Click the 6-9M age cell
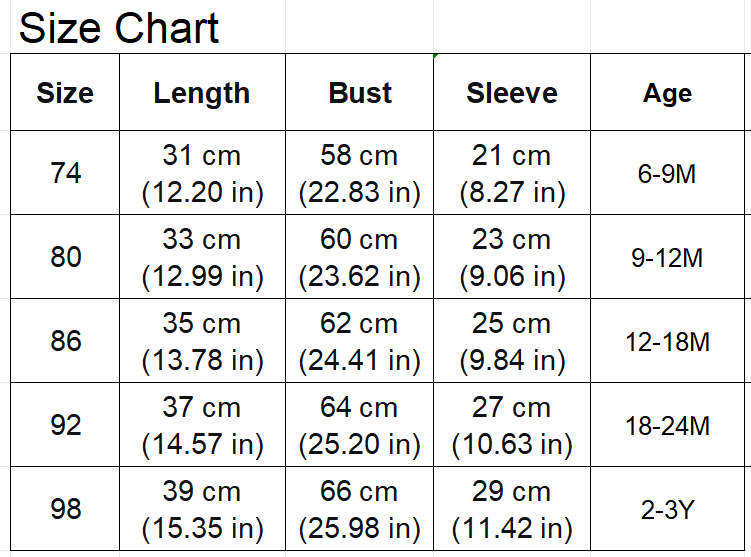The width and height of the screenshot is (751, 557). point(667,173)
